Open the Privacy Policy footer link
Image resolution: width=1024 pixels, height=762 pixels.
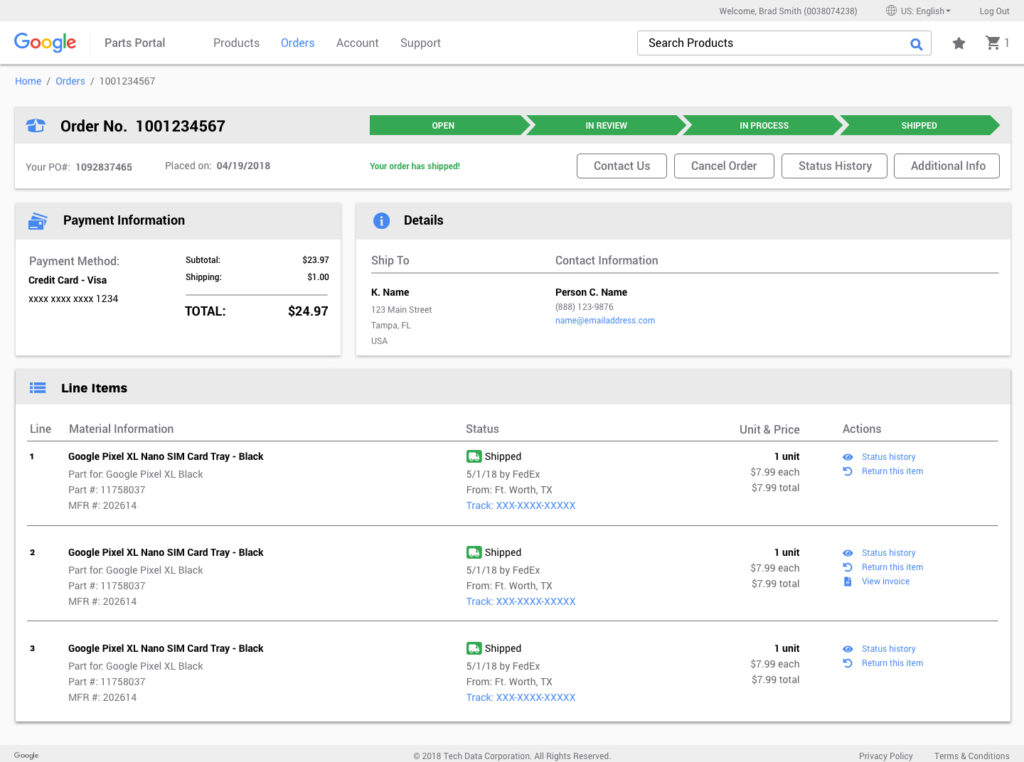tap(886, 756)
